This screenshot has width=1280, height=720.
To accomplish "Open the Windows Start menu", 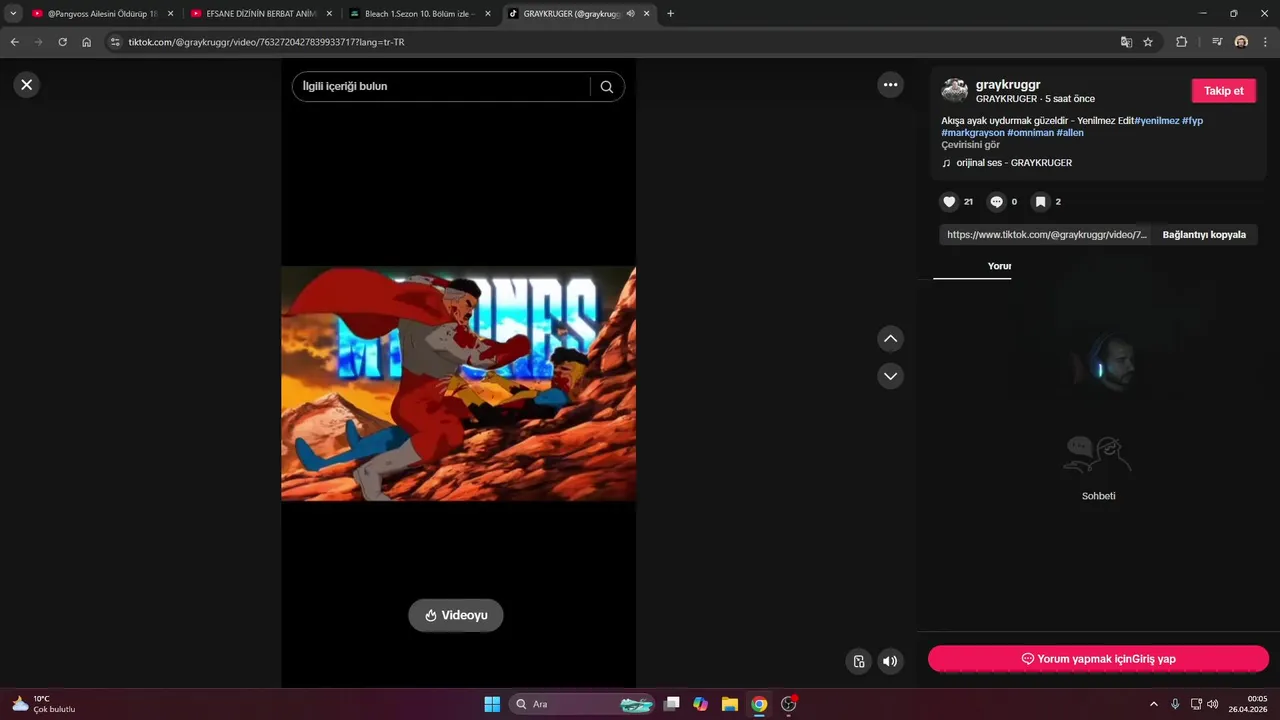I will click(492, 704).
